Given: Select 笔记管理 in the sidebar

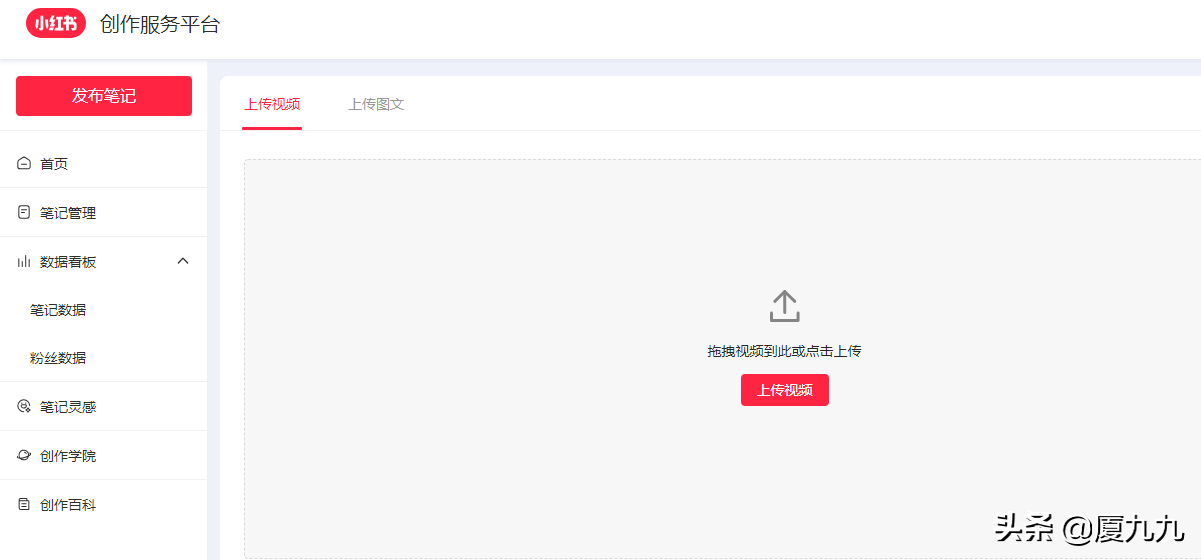Looking at the screenshot, I should (x=104, y=213).
